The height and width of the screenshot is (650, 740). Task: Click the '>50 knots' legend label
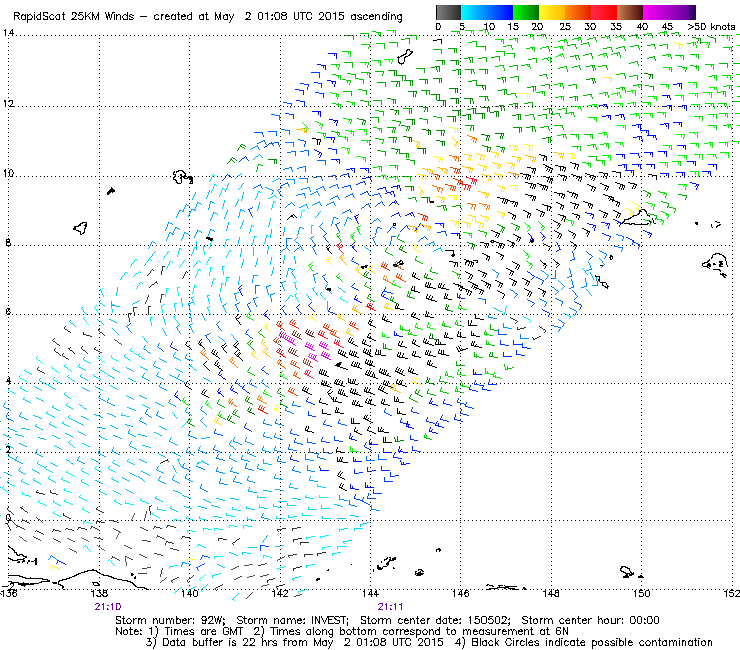pyautogui.click(x=711, y=27)
